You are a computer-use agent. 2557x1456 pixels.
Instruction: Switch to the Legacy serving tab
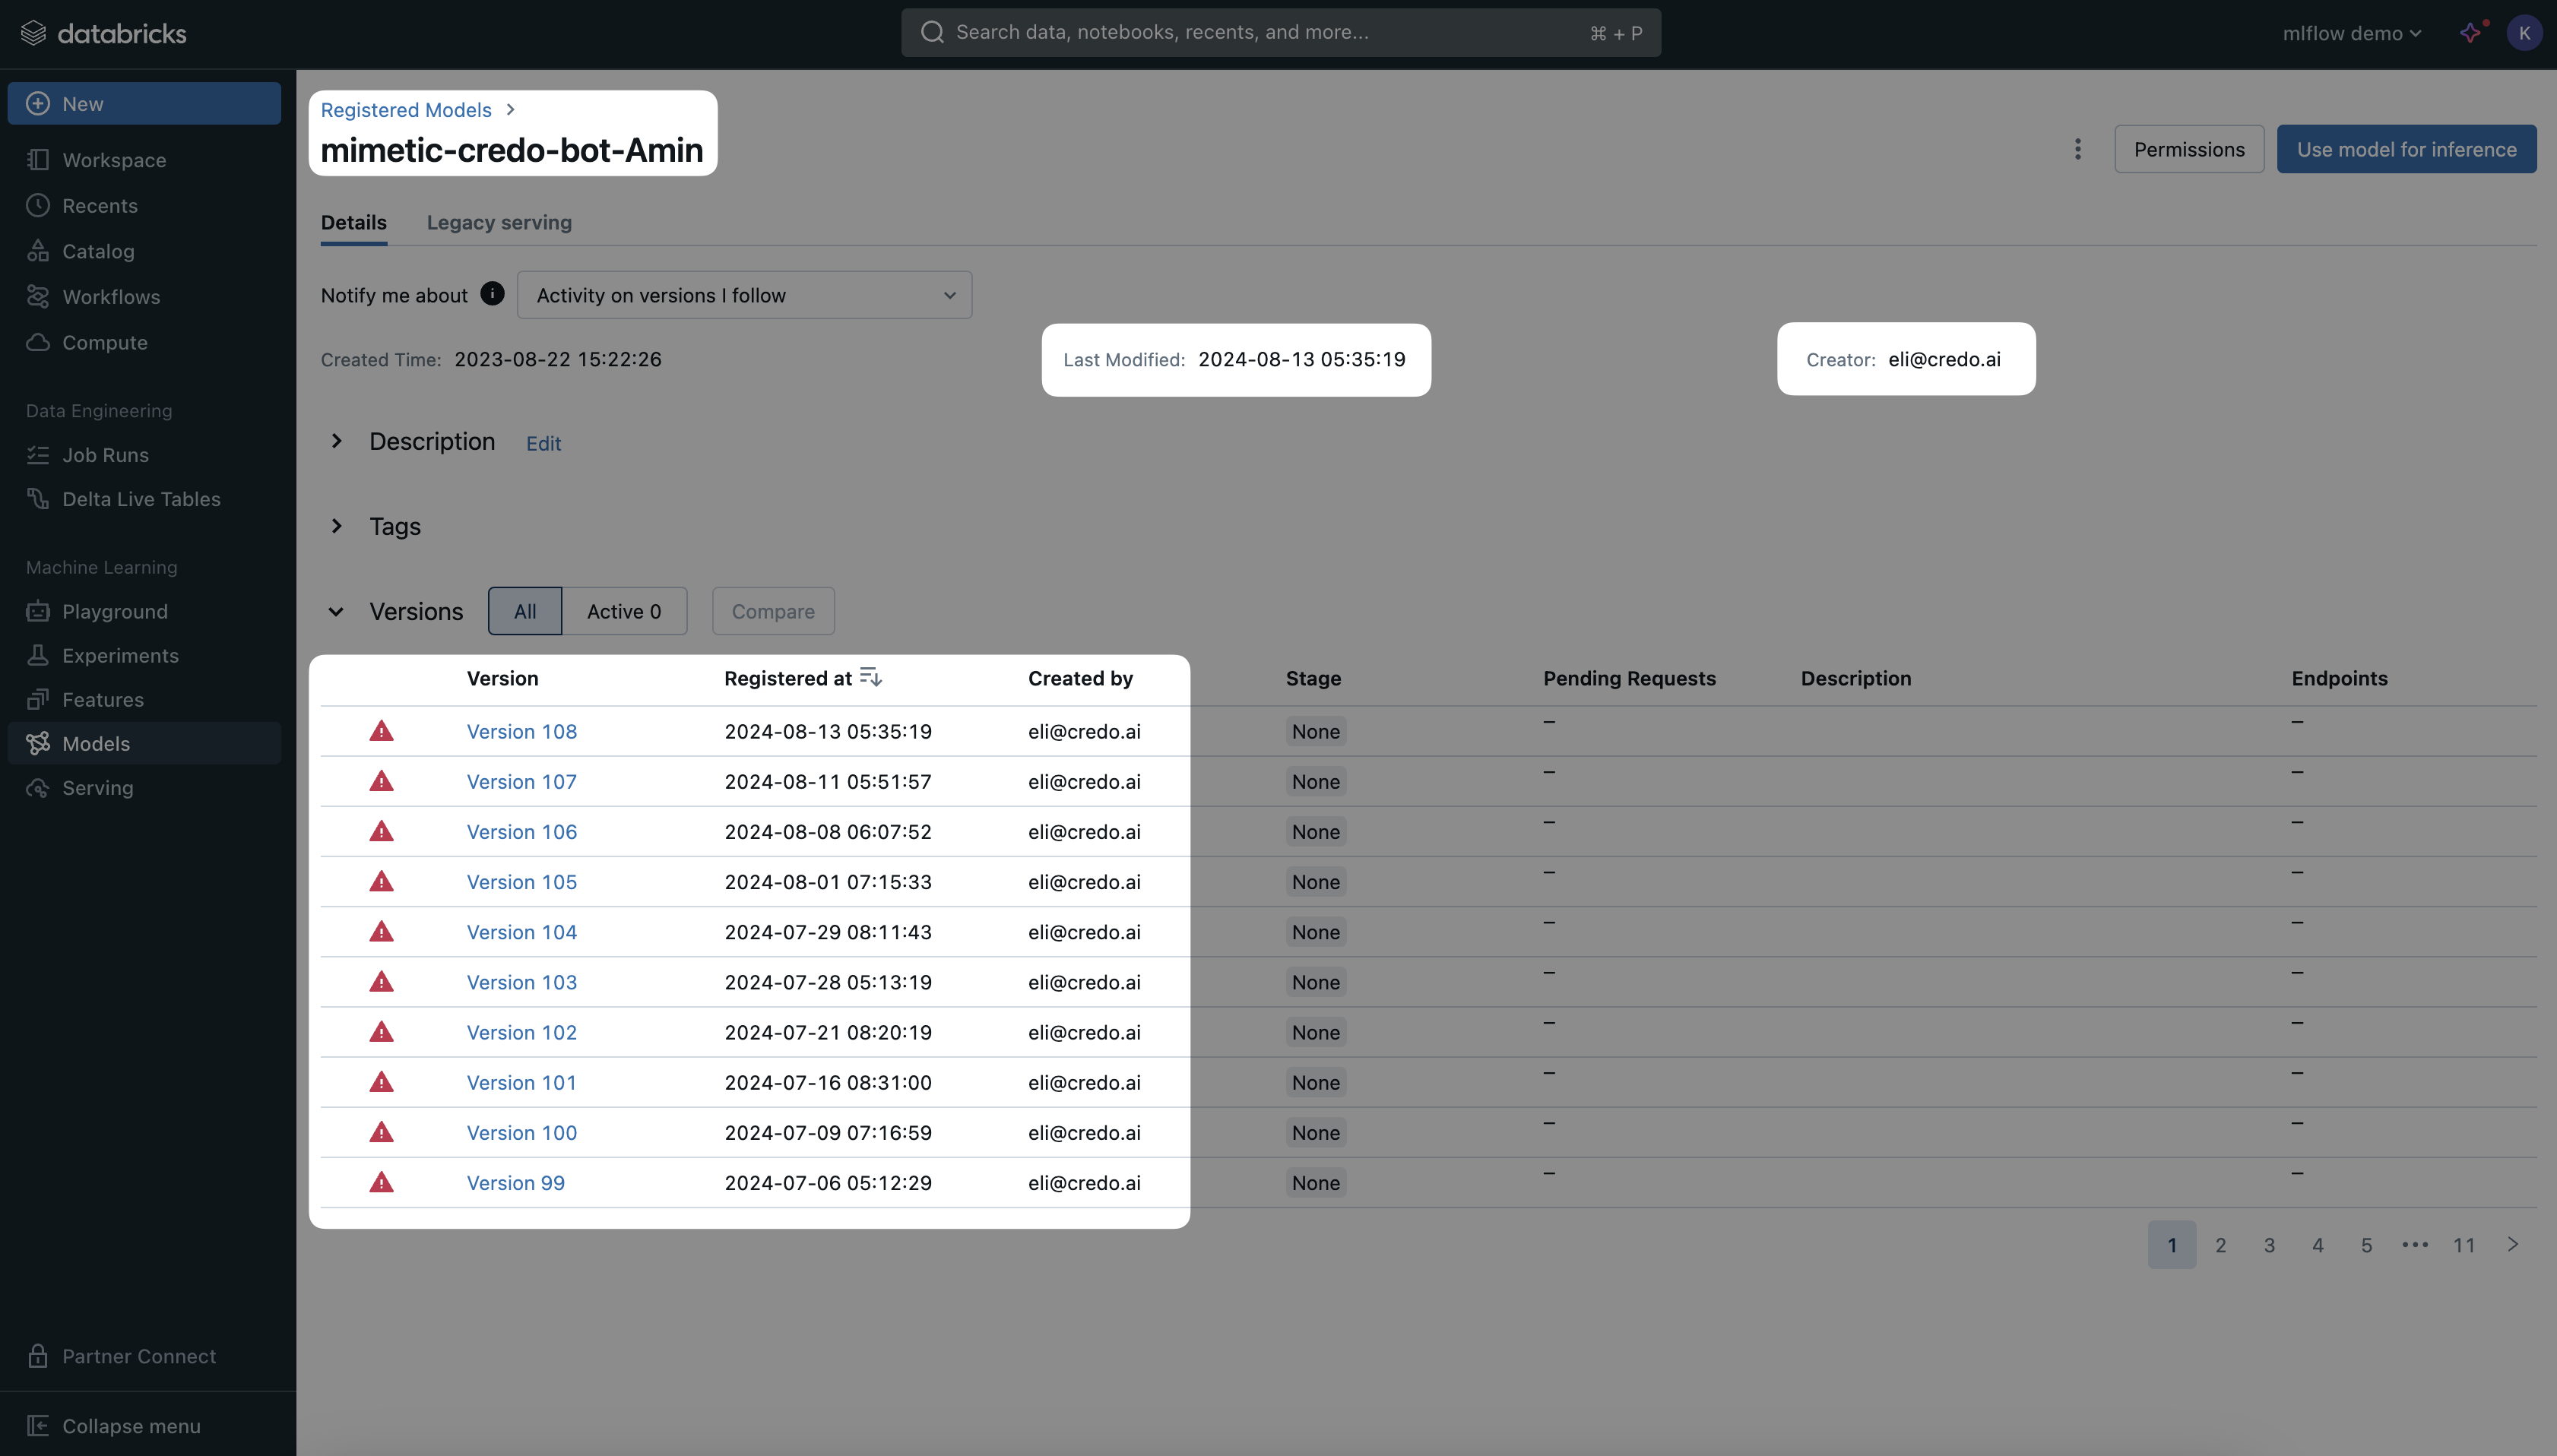(x=499, y=222)
